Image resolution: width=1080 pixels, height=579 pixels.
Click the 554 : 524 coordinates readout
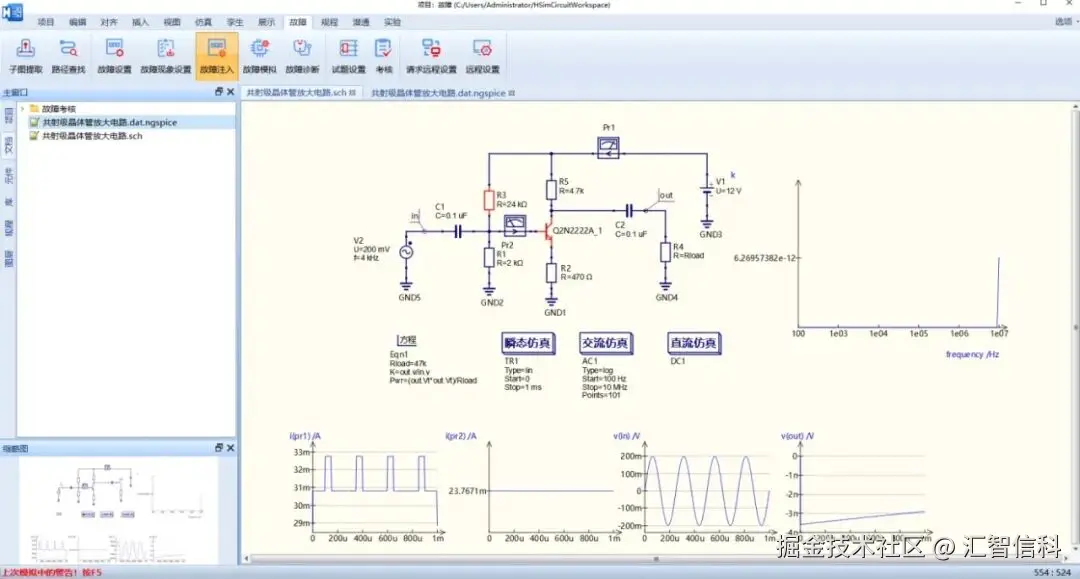tap(1052, 572)
